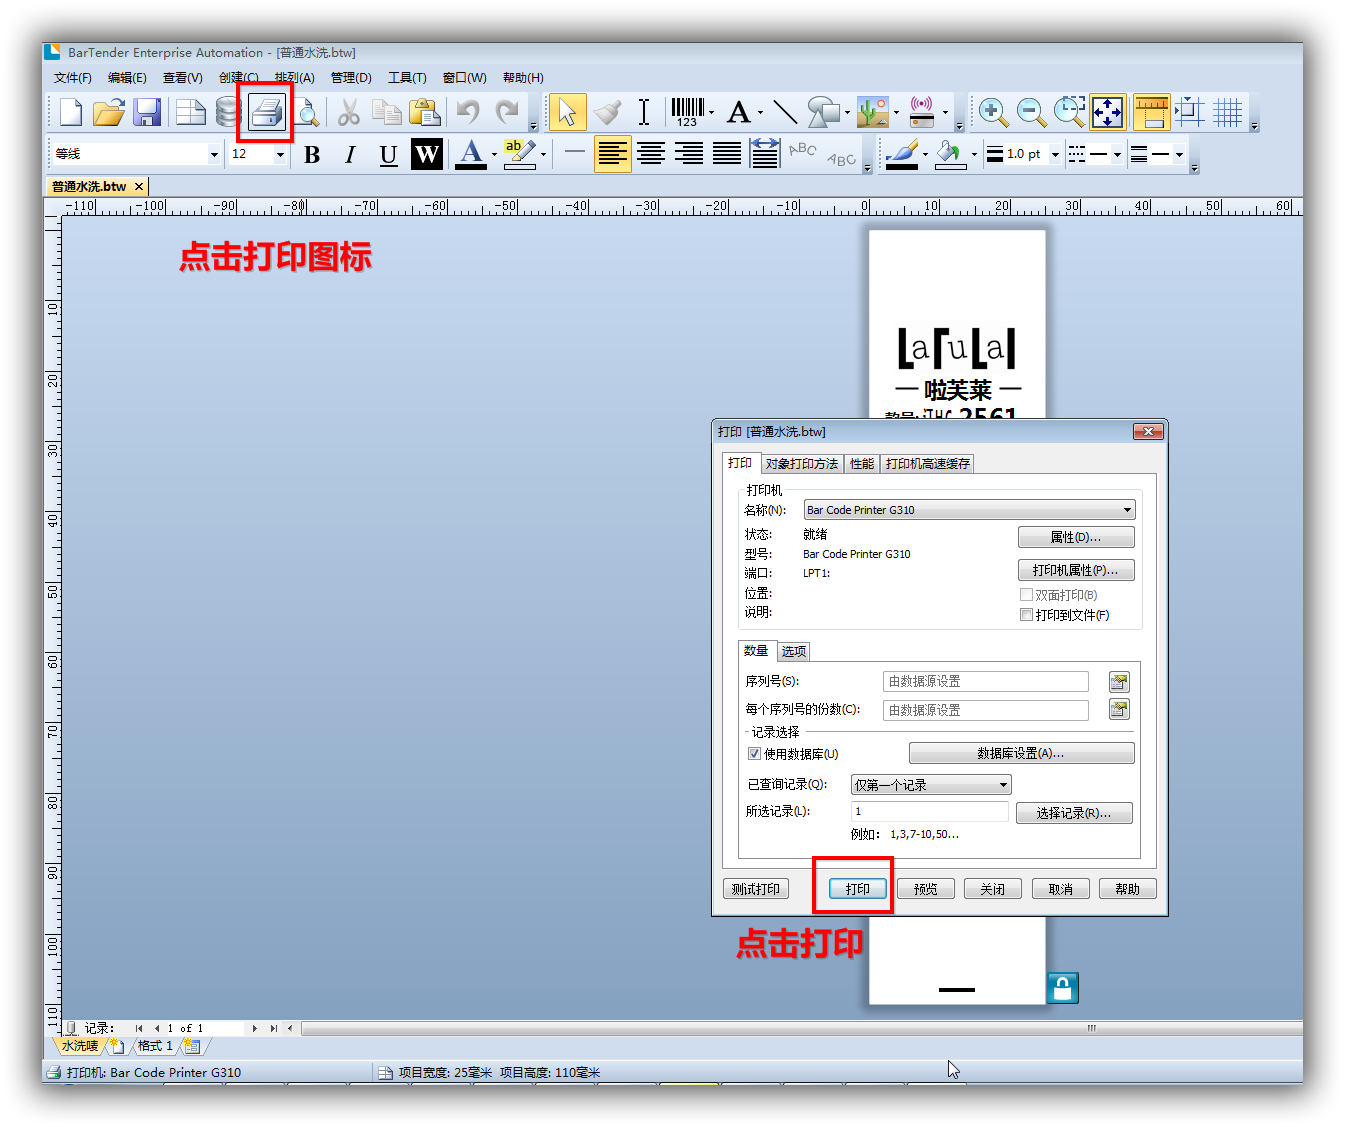Expand the printer name dropdown
The width and height of the screenshot is (1345, 1127).
[x=1127, y=510]
